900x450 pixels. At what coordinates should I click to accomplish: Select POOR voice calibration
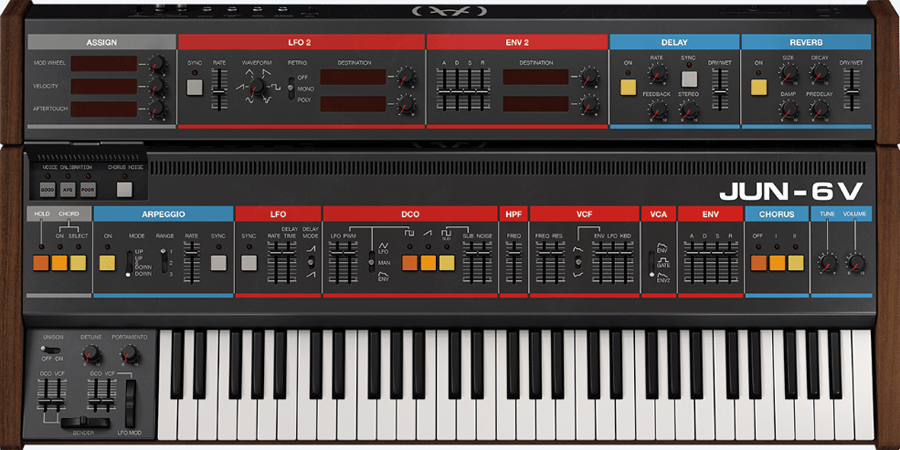(88, 190)
